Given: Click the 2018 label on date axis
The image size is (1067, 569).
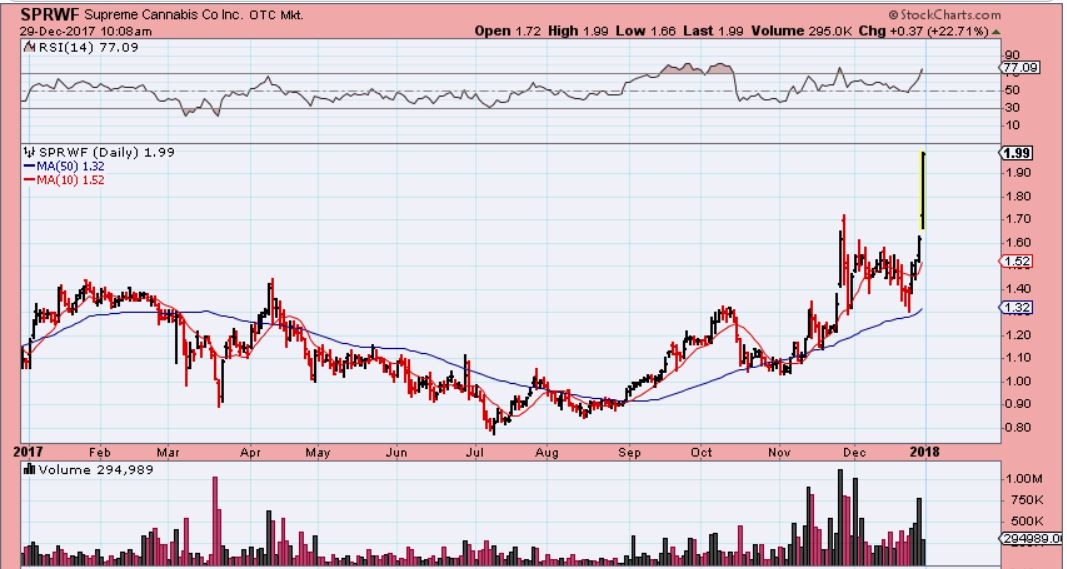Looking at the screenshot, I should (926, 451).
